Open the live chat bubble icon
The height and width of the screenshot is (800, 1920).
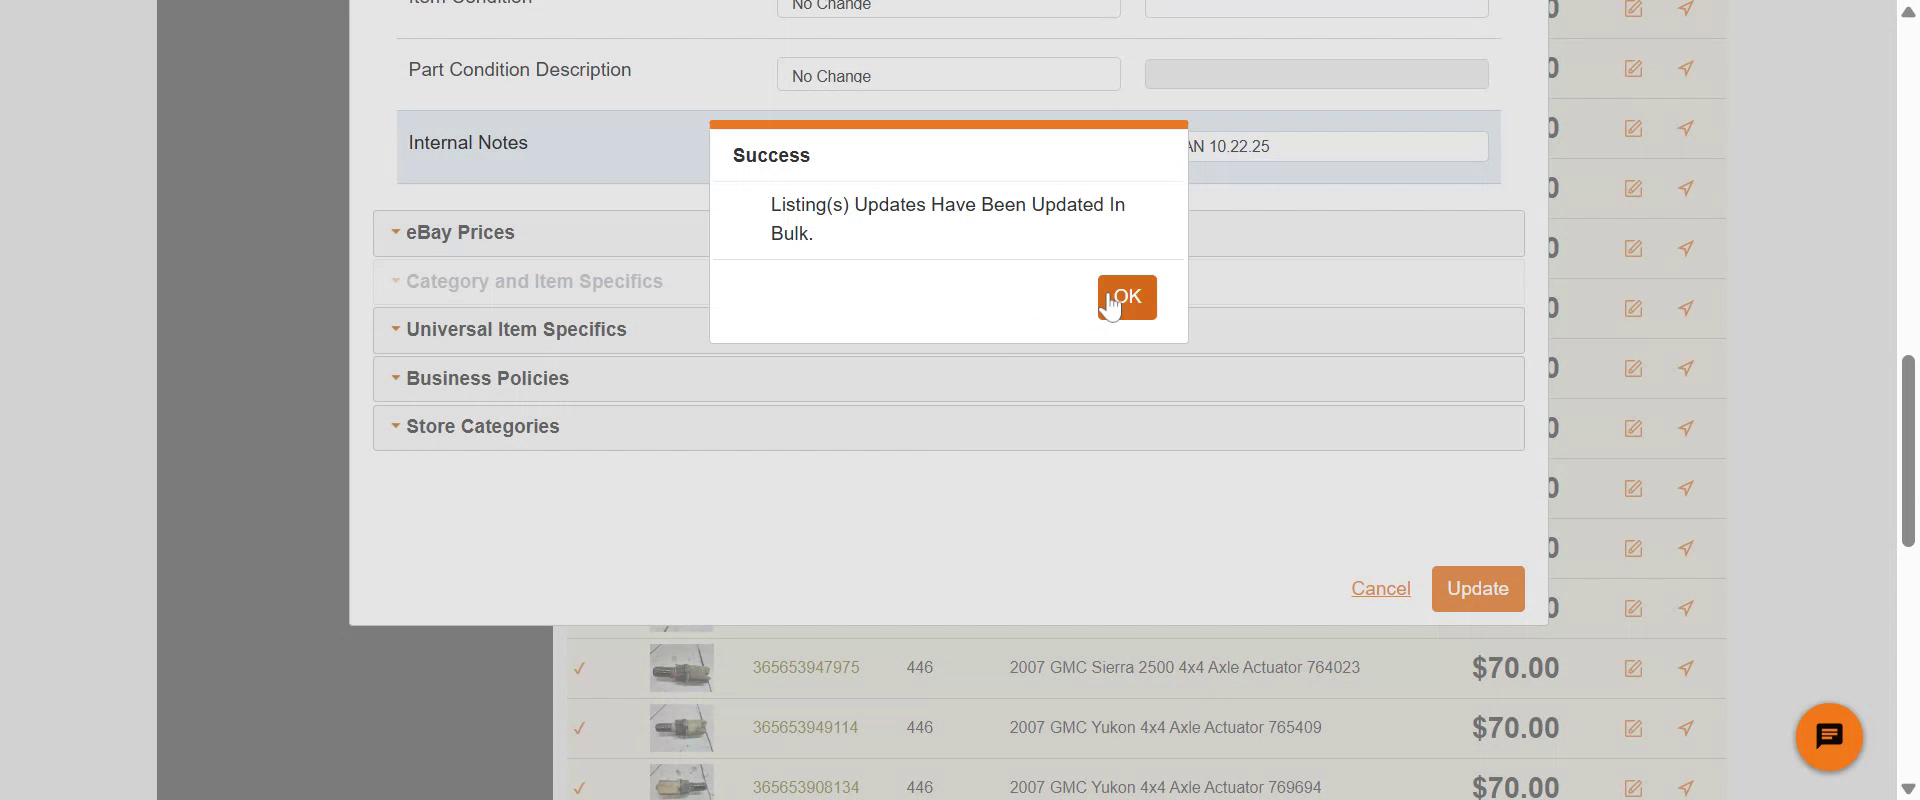[1828, 737]
